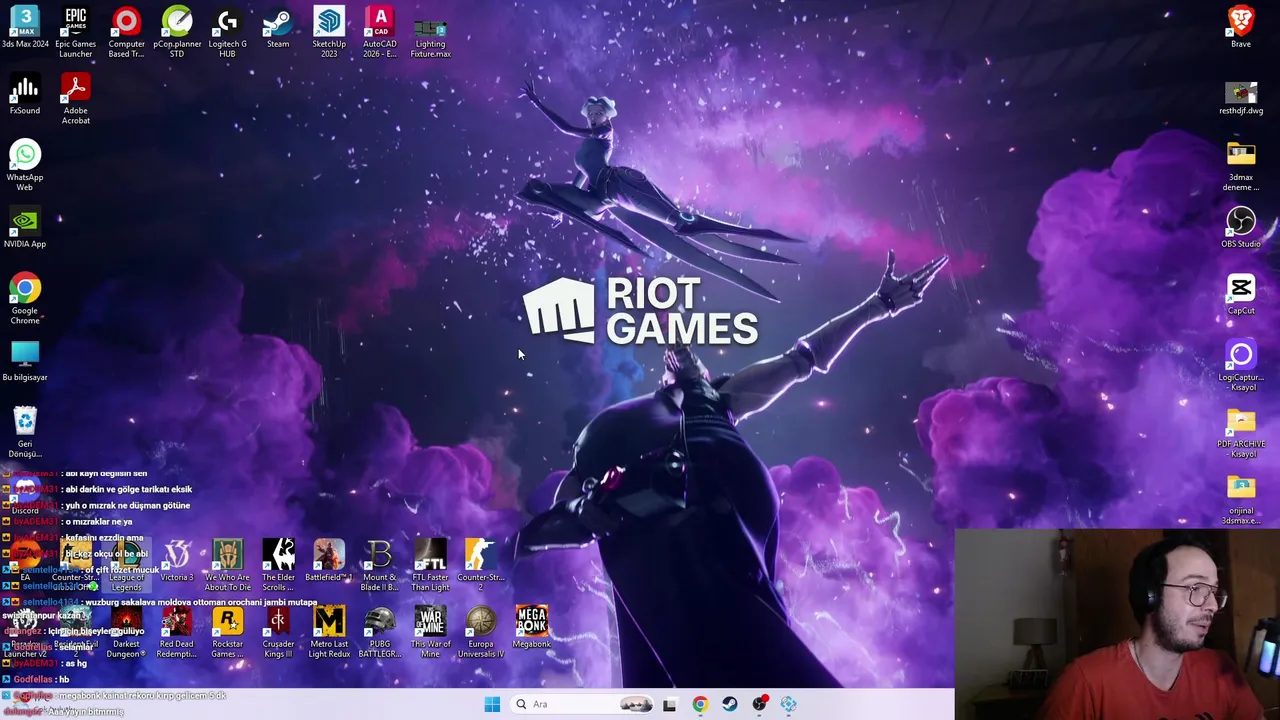Launch the Counter-Strike 2 desktop shortcut

pos(481,565)
